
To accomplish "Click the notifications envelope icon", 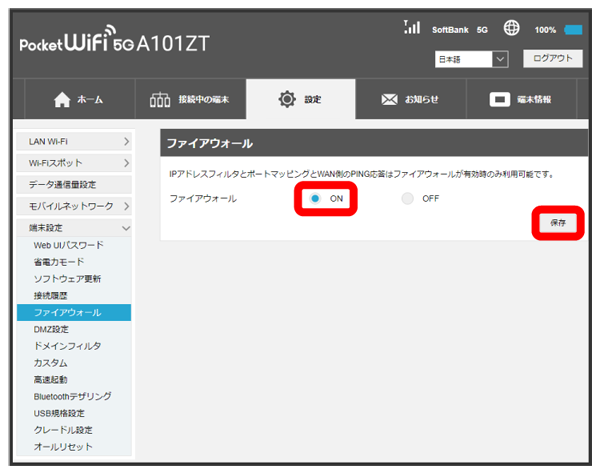I will pos(392,100).
